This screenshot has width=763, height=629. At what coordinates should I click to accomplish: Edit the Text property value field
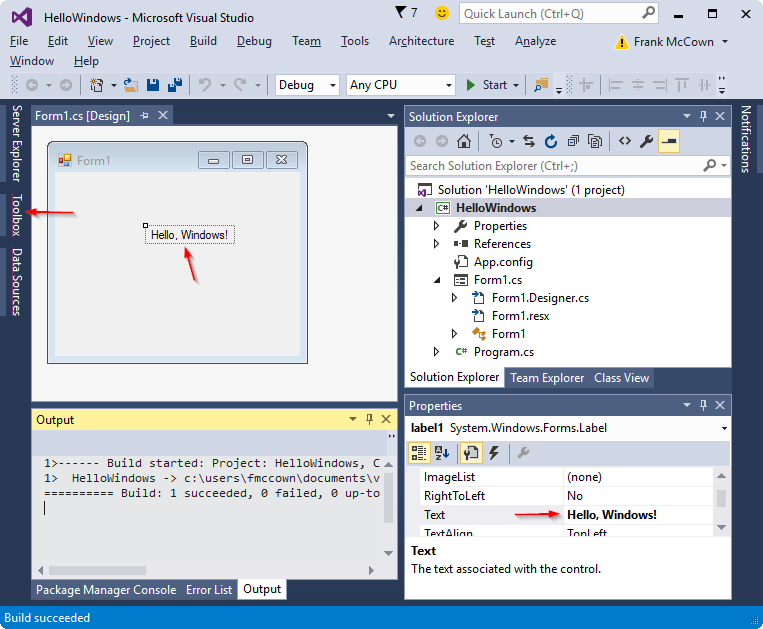tap(637, 515)
